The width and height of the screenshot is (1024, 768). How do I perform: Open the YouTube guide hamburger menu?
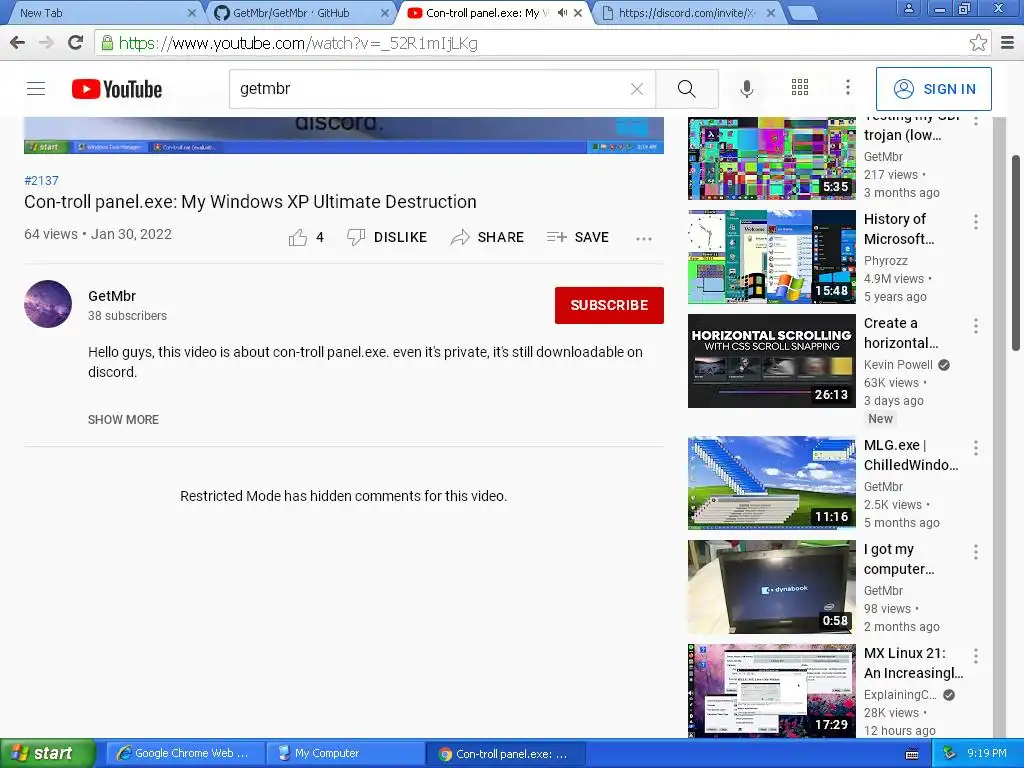click(x=36, y=89)
